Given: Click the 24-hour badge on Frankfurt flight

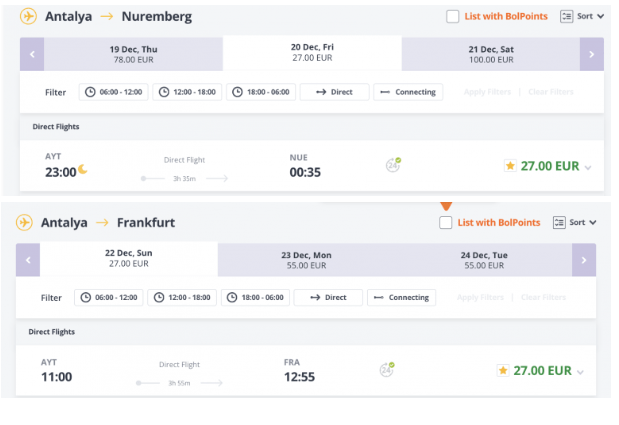Looking at the screenshot, I should 387,369.
